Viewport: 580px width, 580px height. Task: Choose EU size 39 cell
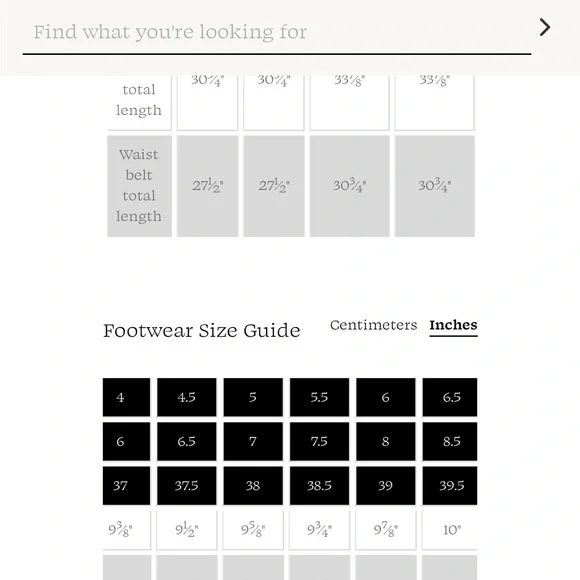pyautogui.click(x=385, y=486)
